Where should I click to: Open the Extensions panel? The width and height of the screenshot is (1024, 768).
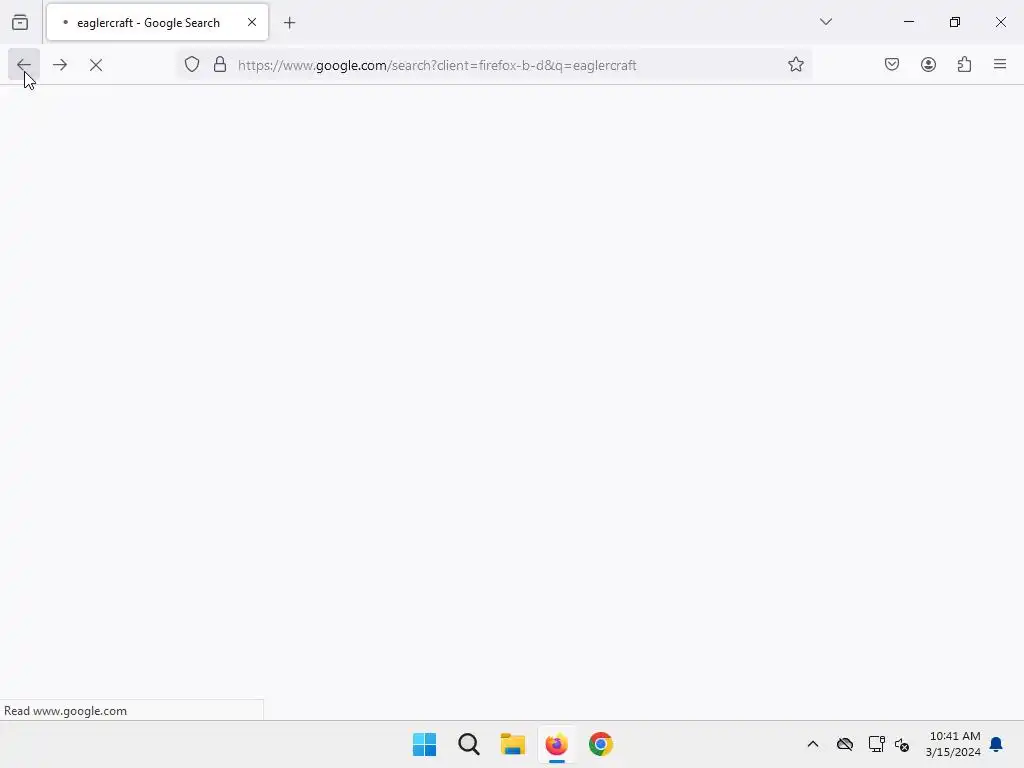click(x=964, y=65)
